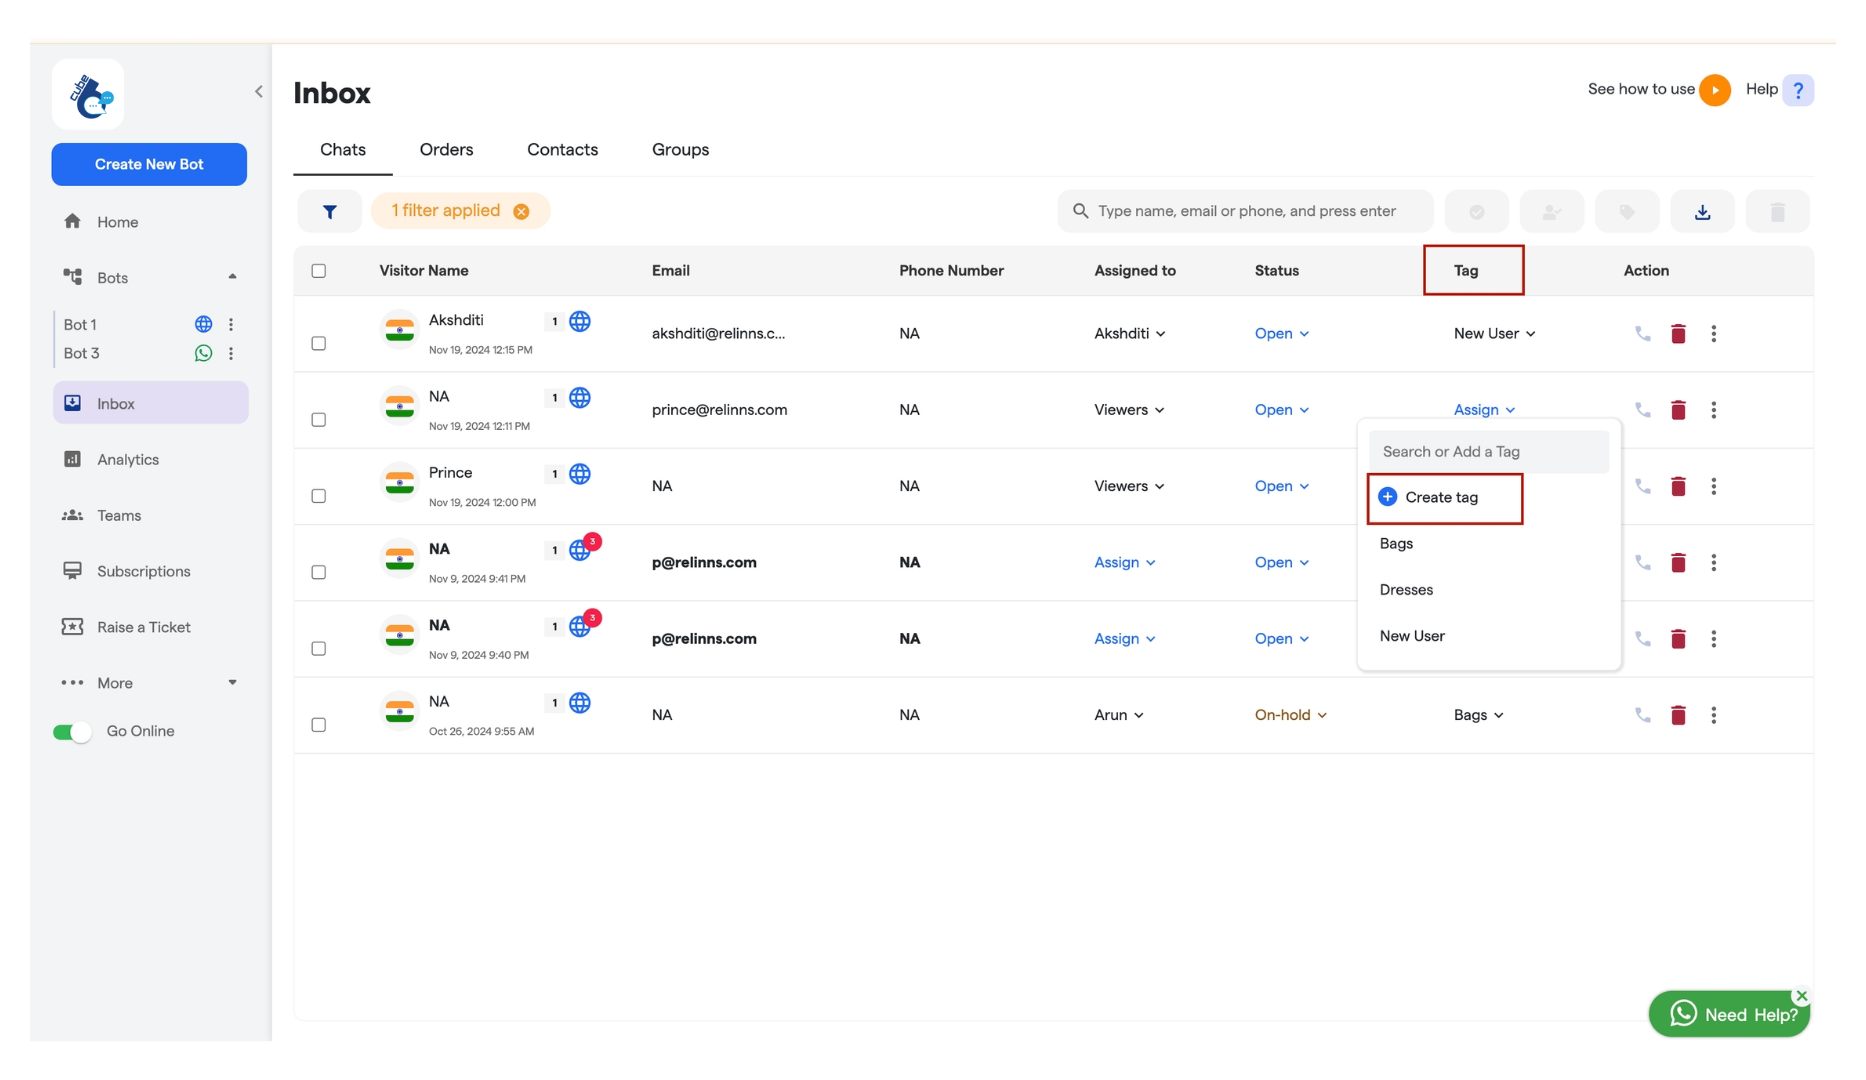Click phone icon in Prince's row
Image resolution: width=1866 pixels, height=1080 pixels.
pyautogui.click(x=1642, y=486)
